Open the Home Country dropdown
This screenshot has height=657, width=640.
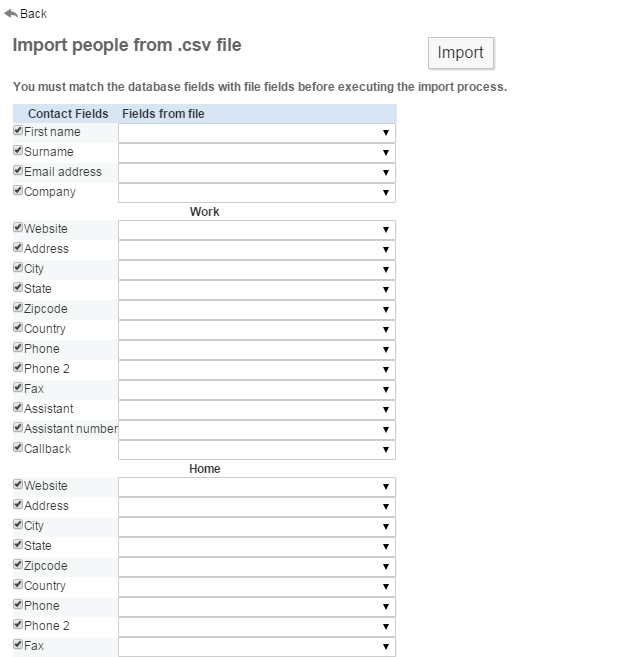click(x=257, y=587)
